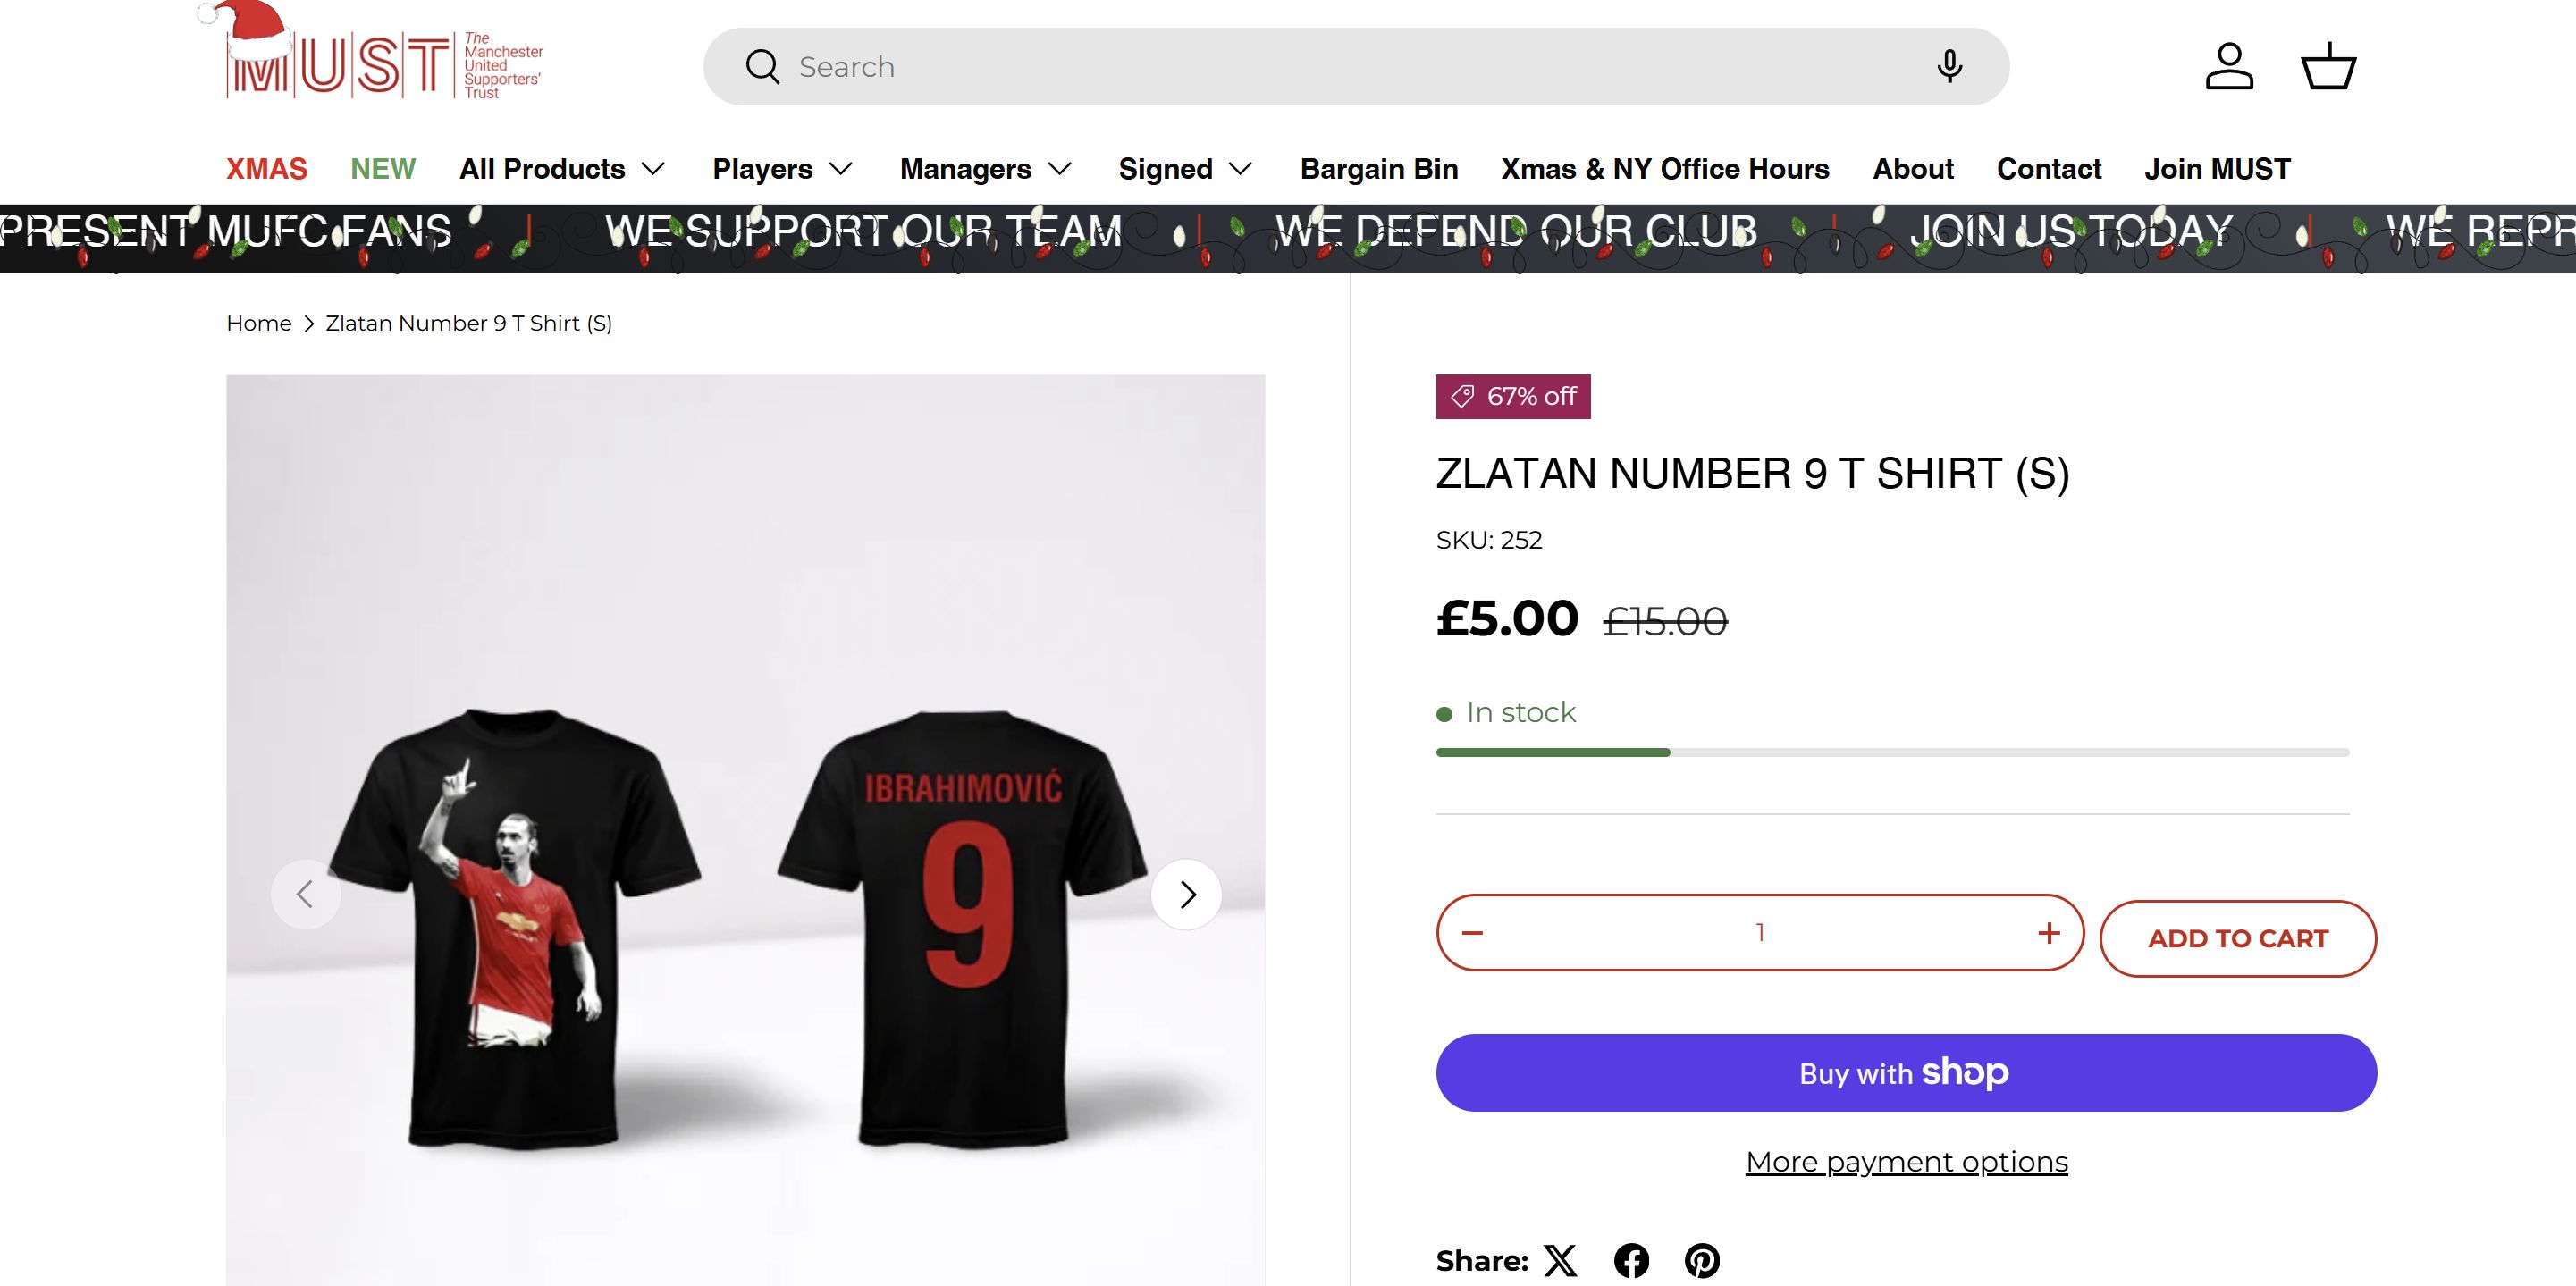Image resolution: width=2576 pixels, height=1286 pixels.
Task: Open the shopping basket icon
Action: coord(2328,66)
